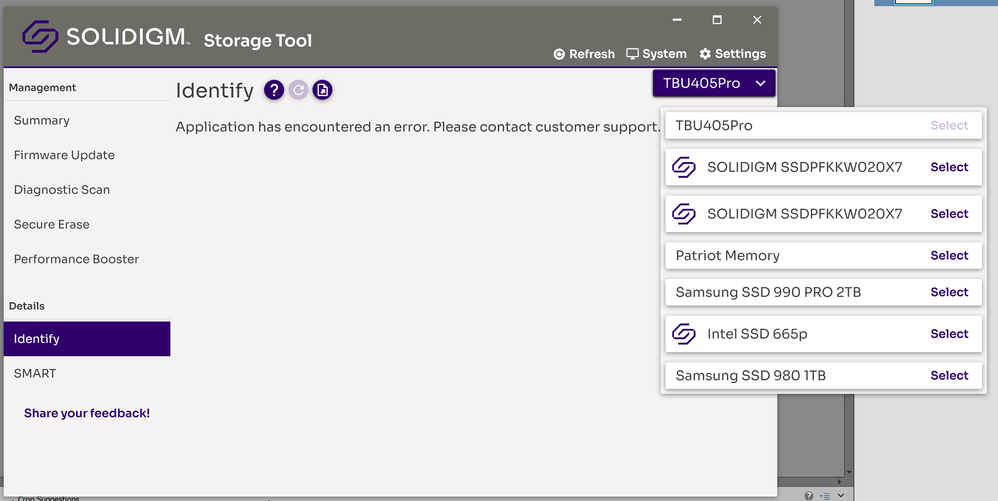
Task: Click the export report document icon
Action: (x=322, y=91)
